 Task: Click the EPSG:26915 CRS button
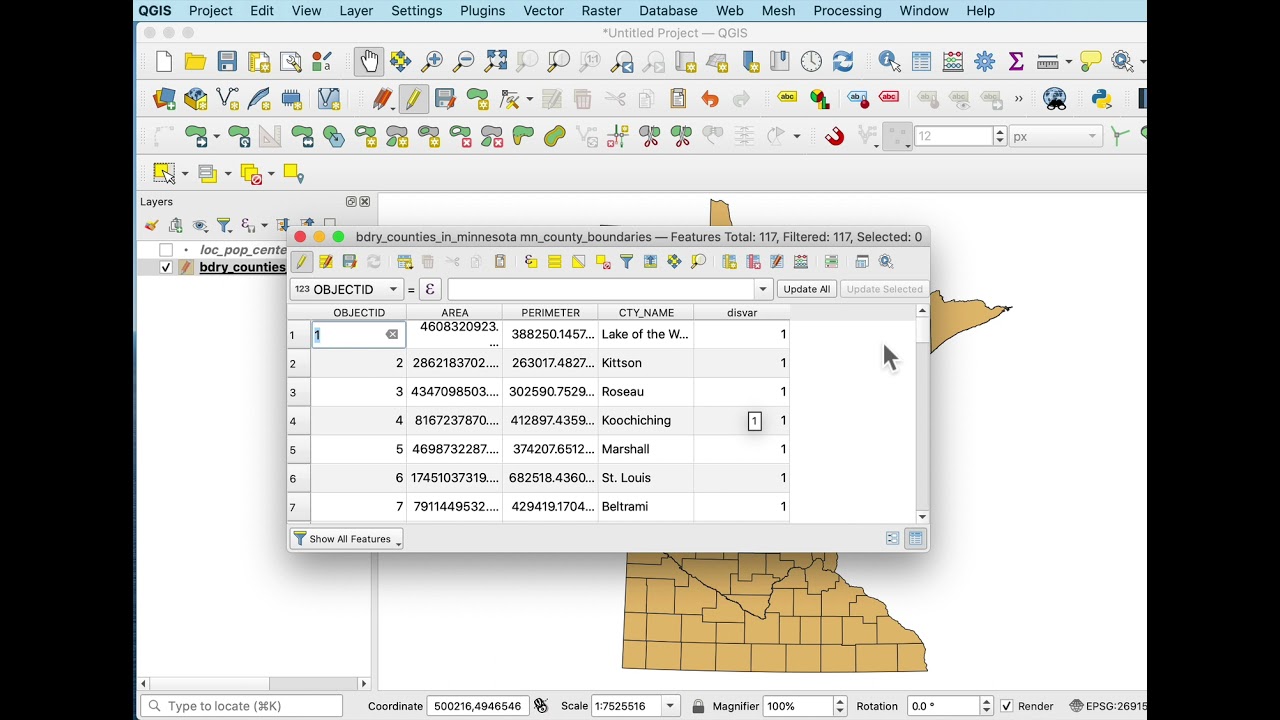pyautogui.click(x=1107, y=706)
